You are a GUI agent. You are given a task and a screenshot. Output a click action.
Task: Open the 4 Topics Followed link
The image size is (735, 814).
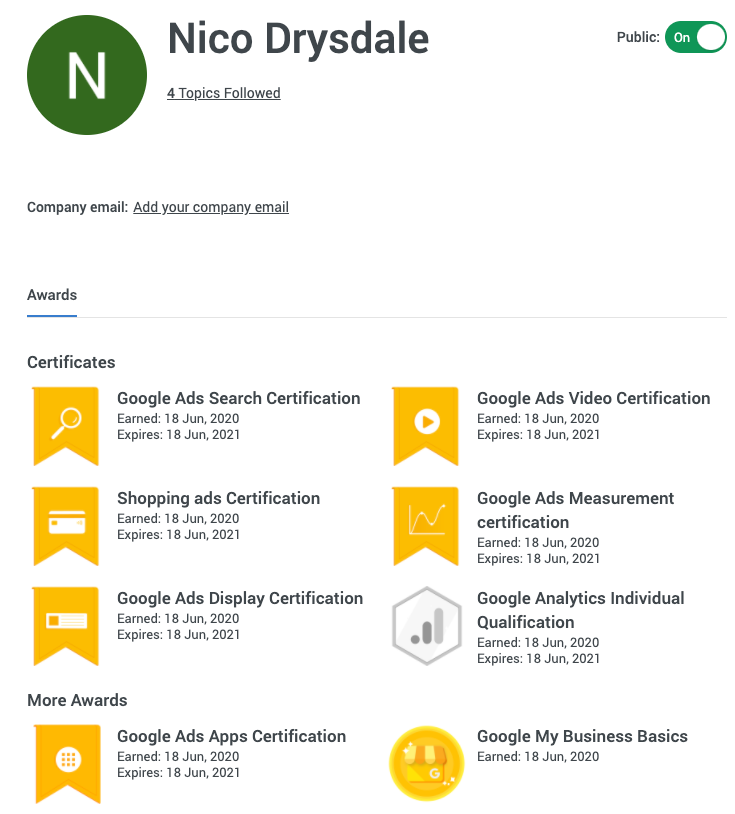[224, 93]
